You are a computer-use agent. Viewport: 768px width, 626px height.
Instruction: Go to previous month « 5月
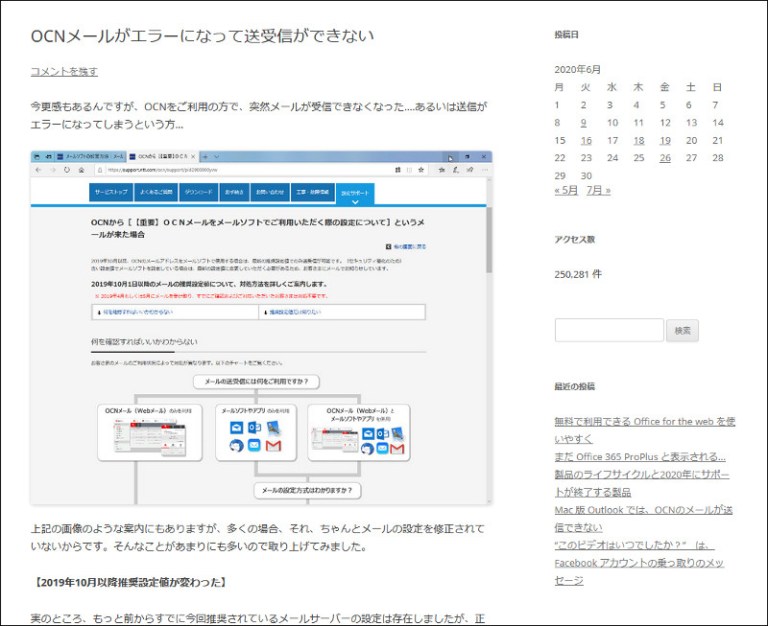[566, 190]
